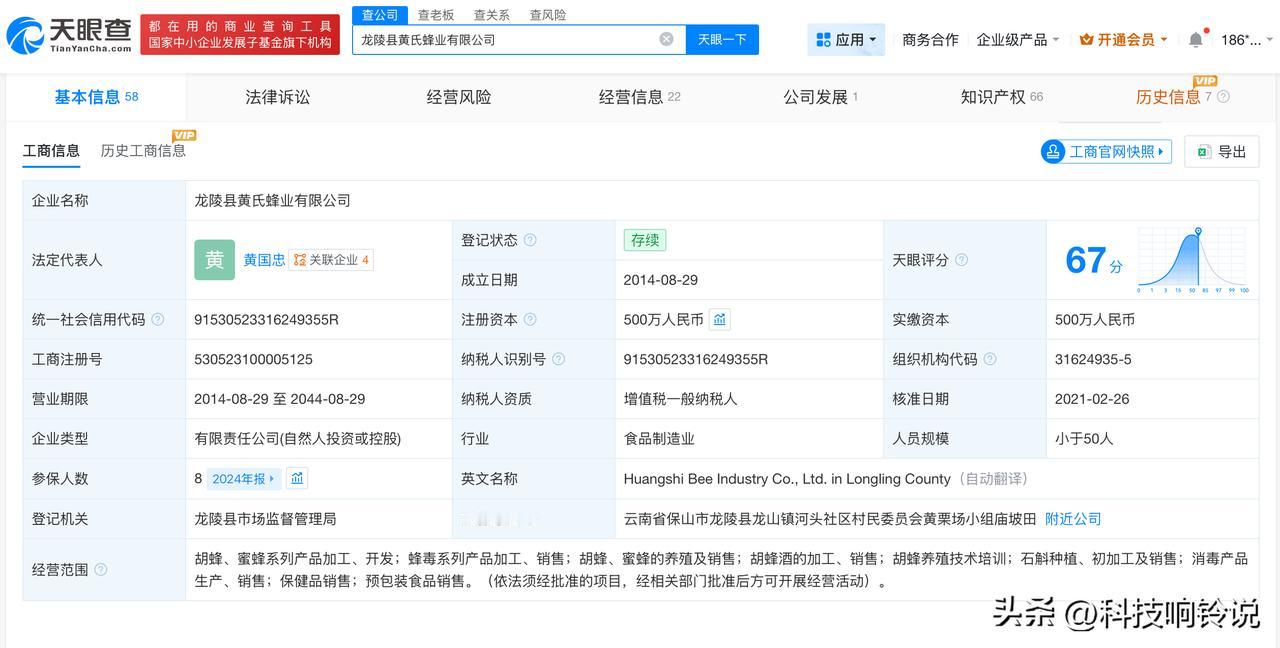
Task: Open the 法律诉讼 tab
Action: 277,96
